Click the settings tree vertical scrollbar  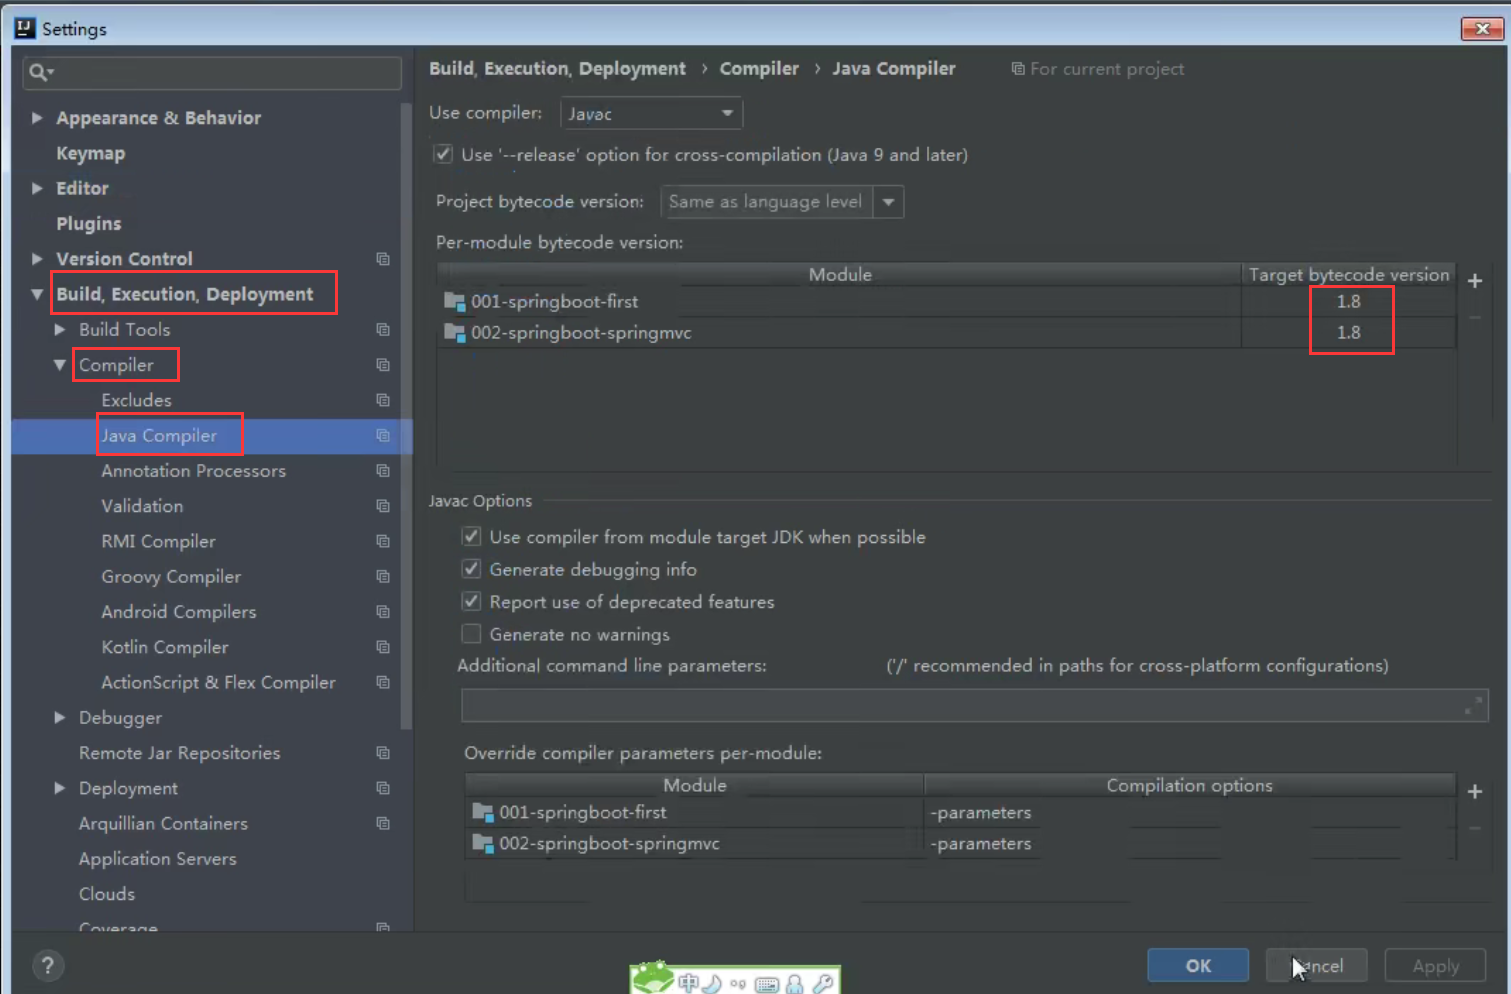(x=406, y=415)
